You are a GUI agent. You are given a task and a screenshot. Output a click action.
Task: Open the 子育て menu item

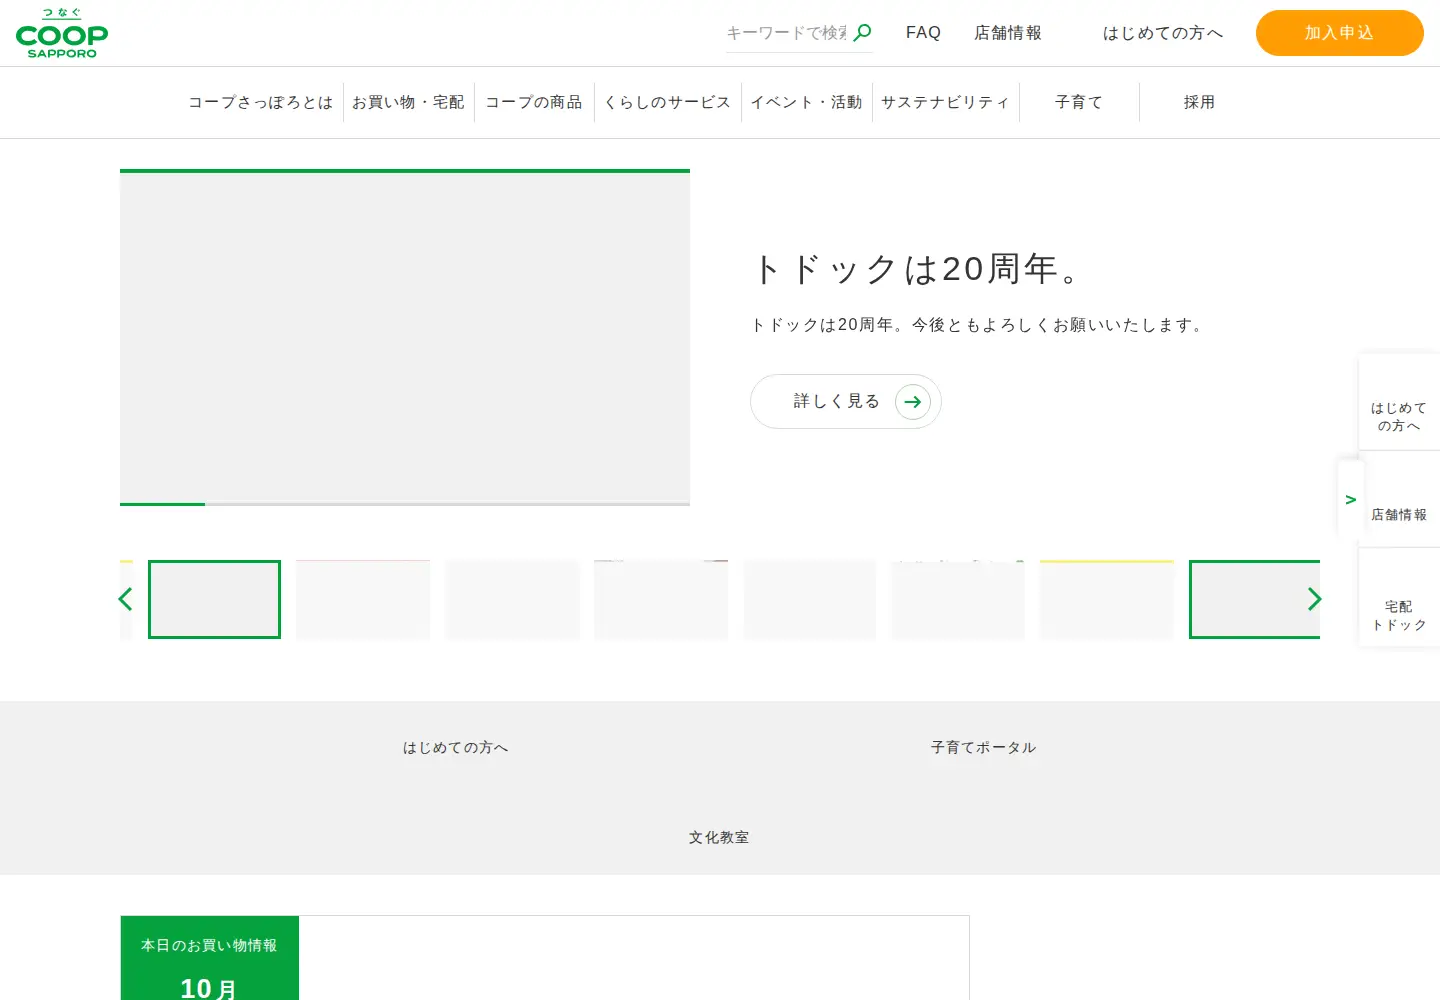coord(1079,102)
